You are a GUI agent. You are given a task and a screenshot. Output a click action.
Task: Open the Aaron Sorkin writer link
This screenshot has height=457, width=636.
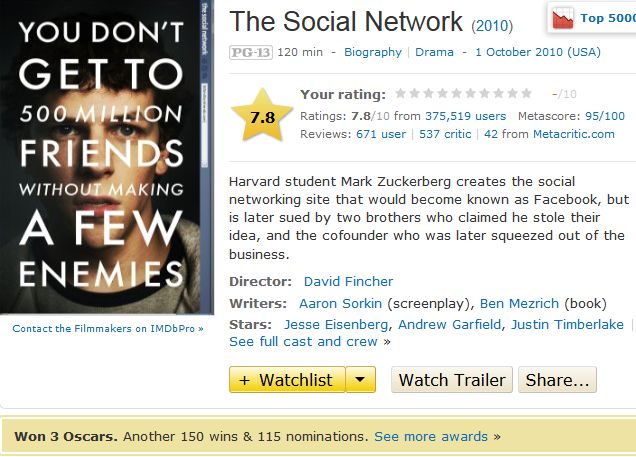click(x=341, y=303)
